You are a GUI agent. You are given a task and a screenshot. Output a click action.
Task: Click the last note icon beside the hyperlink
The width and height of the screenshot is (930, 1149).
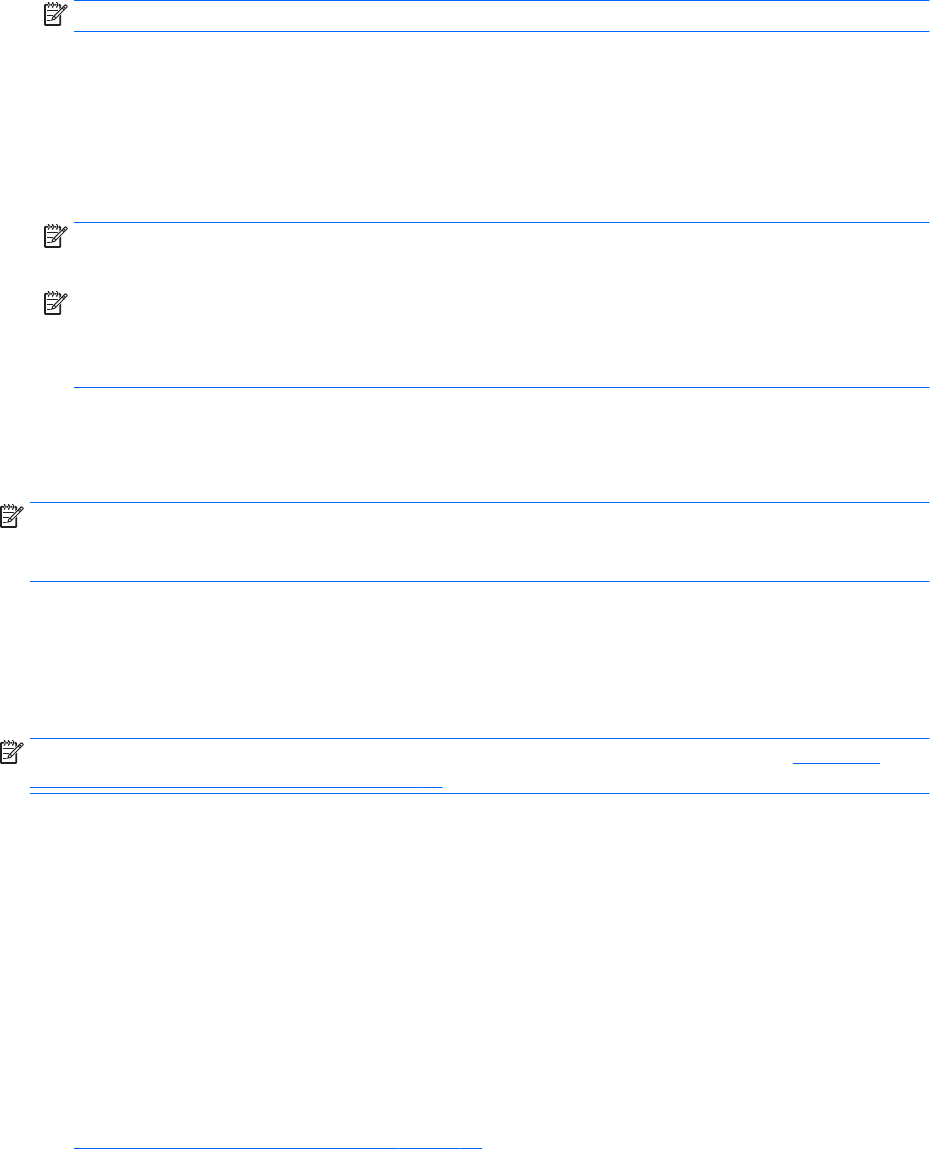pyautogui.click(x=12, y=752)
